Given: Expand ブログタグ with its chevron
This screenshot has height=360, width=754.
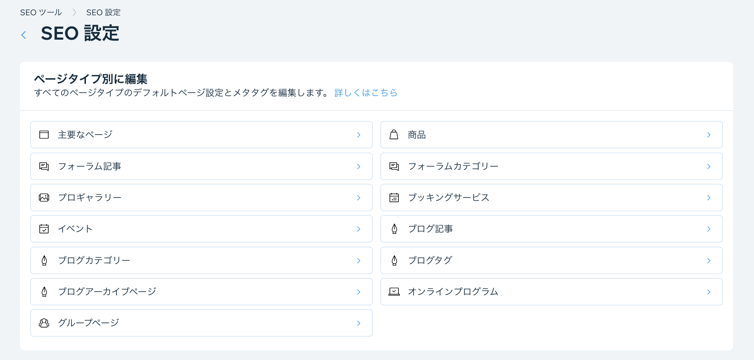Looking at the screenshot, I should 708,261.
